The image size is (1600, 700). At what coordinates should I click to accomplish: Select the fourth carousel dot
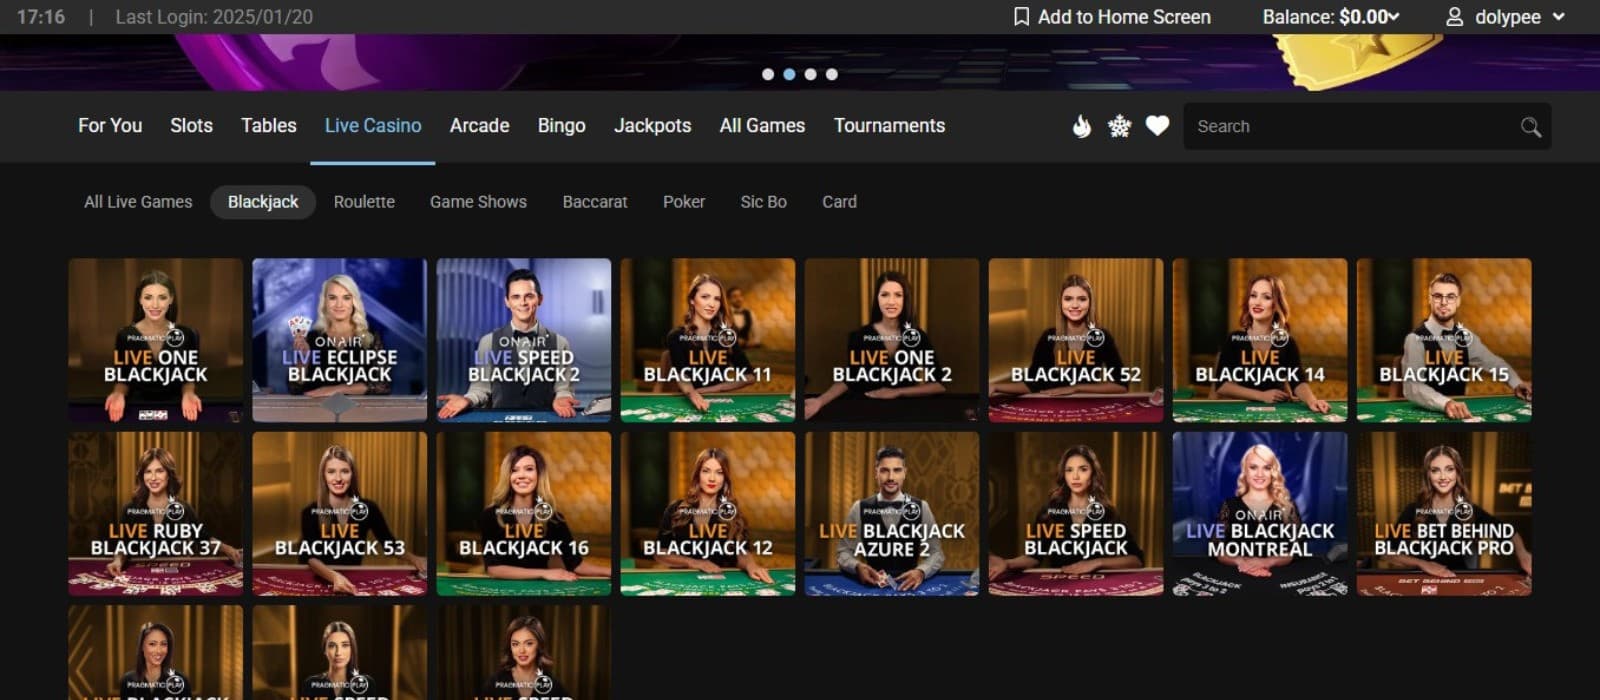[831, 74]
